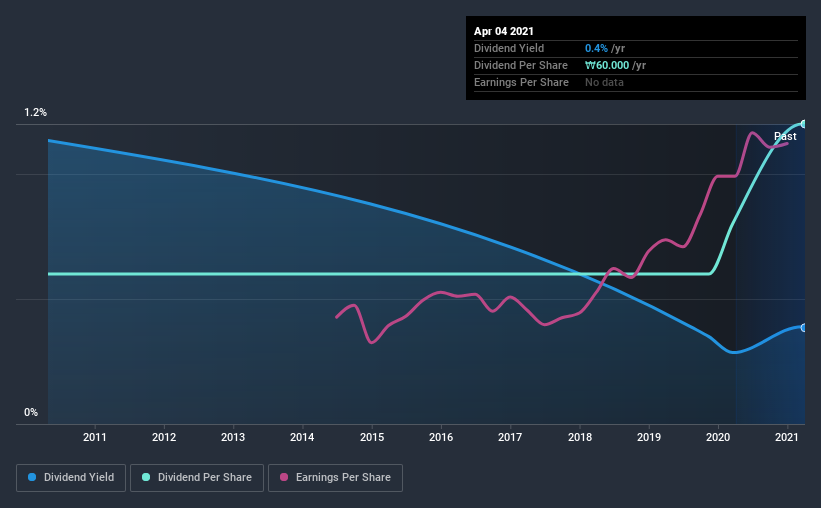Click the teal Dividend Per Share legend dot
The image size is (821, 508).
point(146,477)
